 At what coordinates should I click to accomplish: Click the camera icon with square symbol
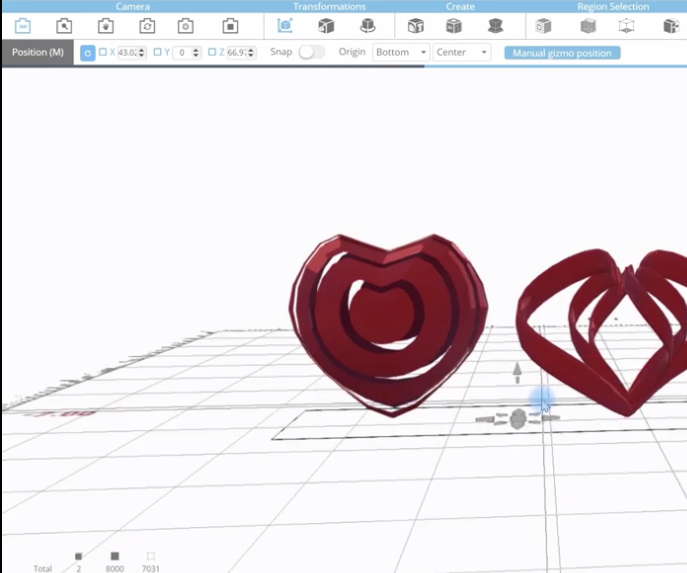coord(230,26)
